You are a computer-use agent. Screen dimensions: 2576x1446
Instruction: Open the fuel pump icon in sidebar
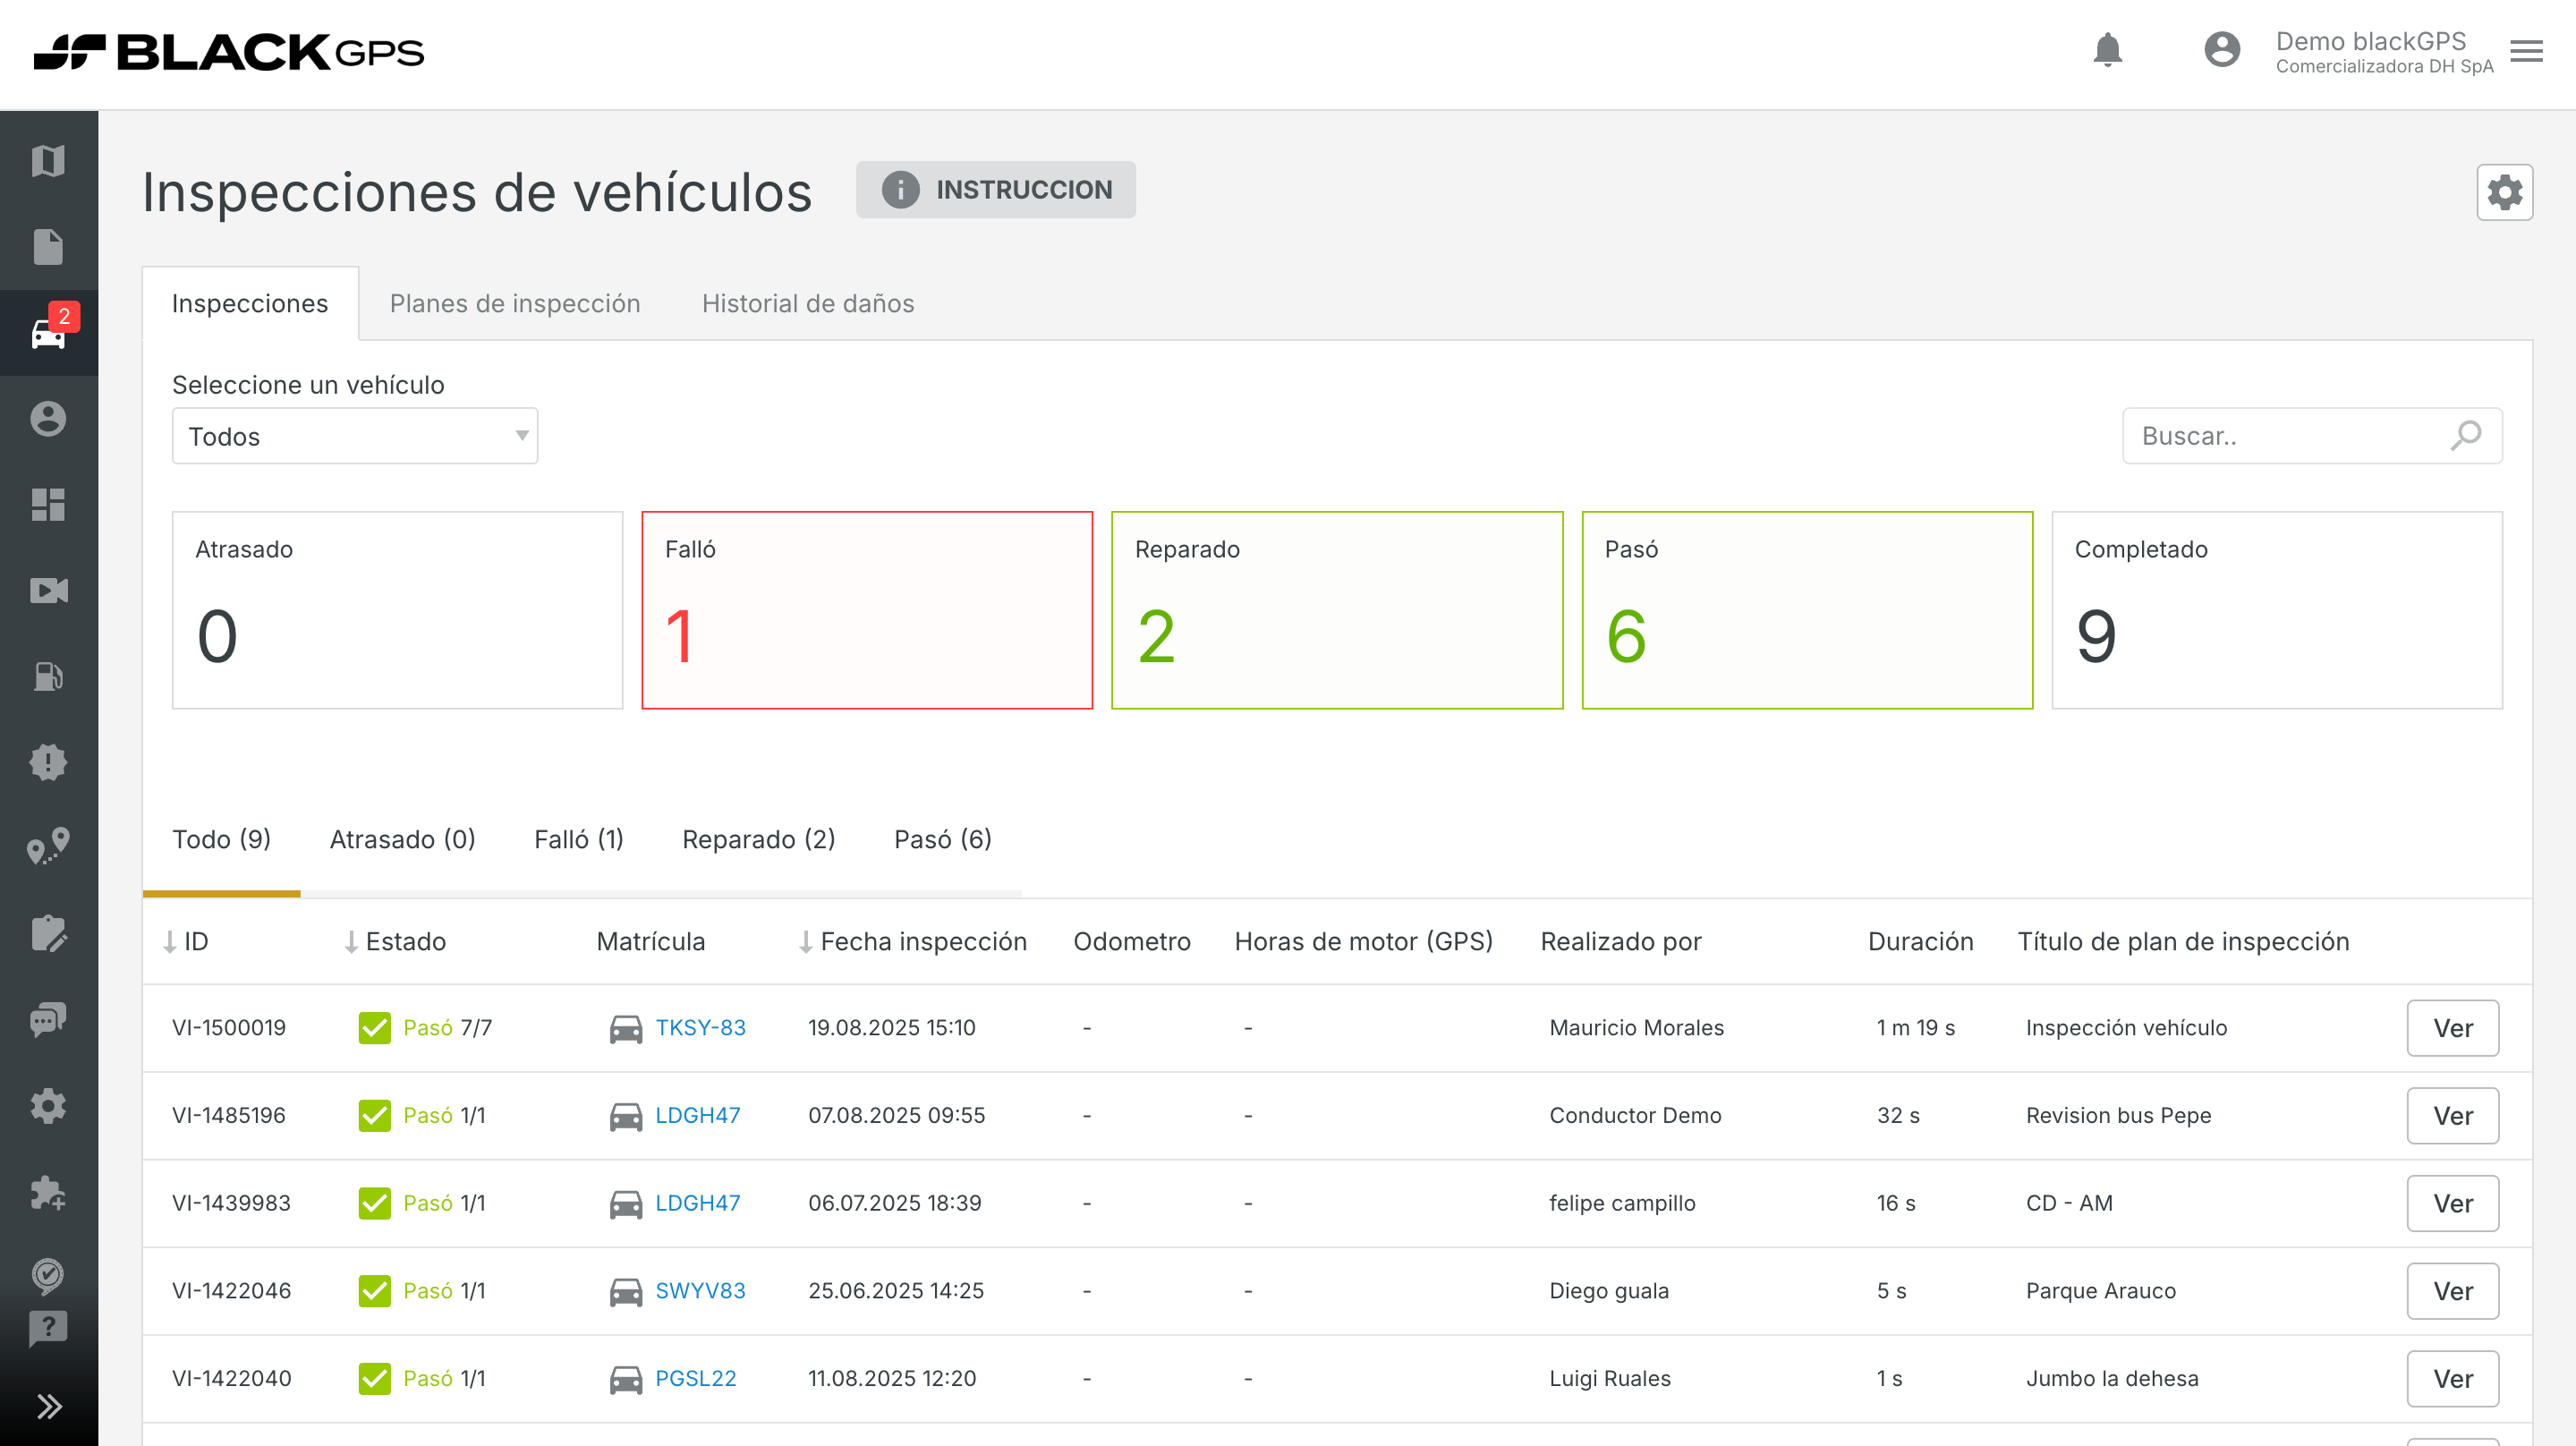coord(48,677)
